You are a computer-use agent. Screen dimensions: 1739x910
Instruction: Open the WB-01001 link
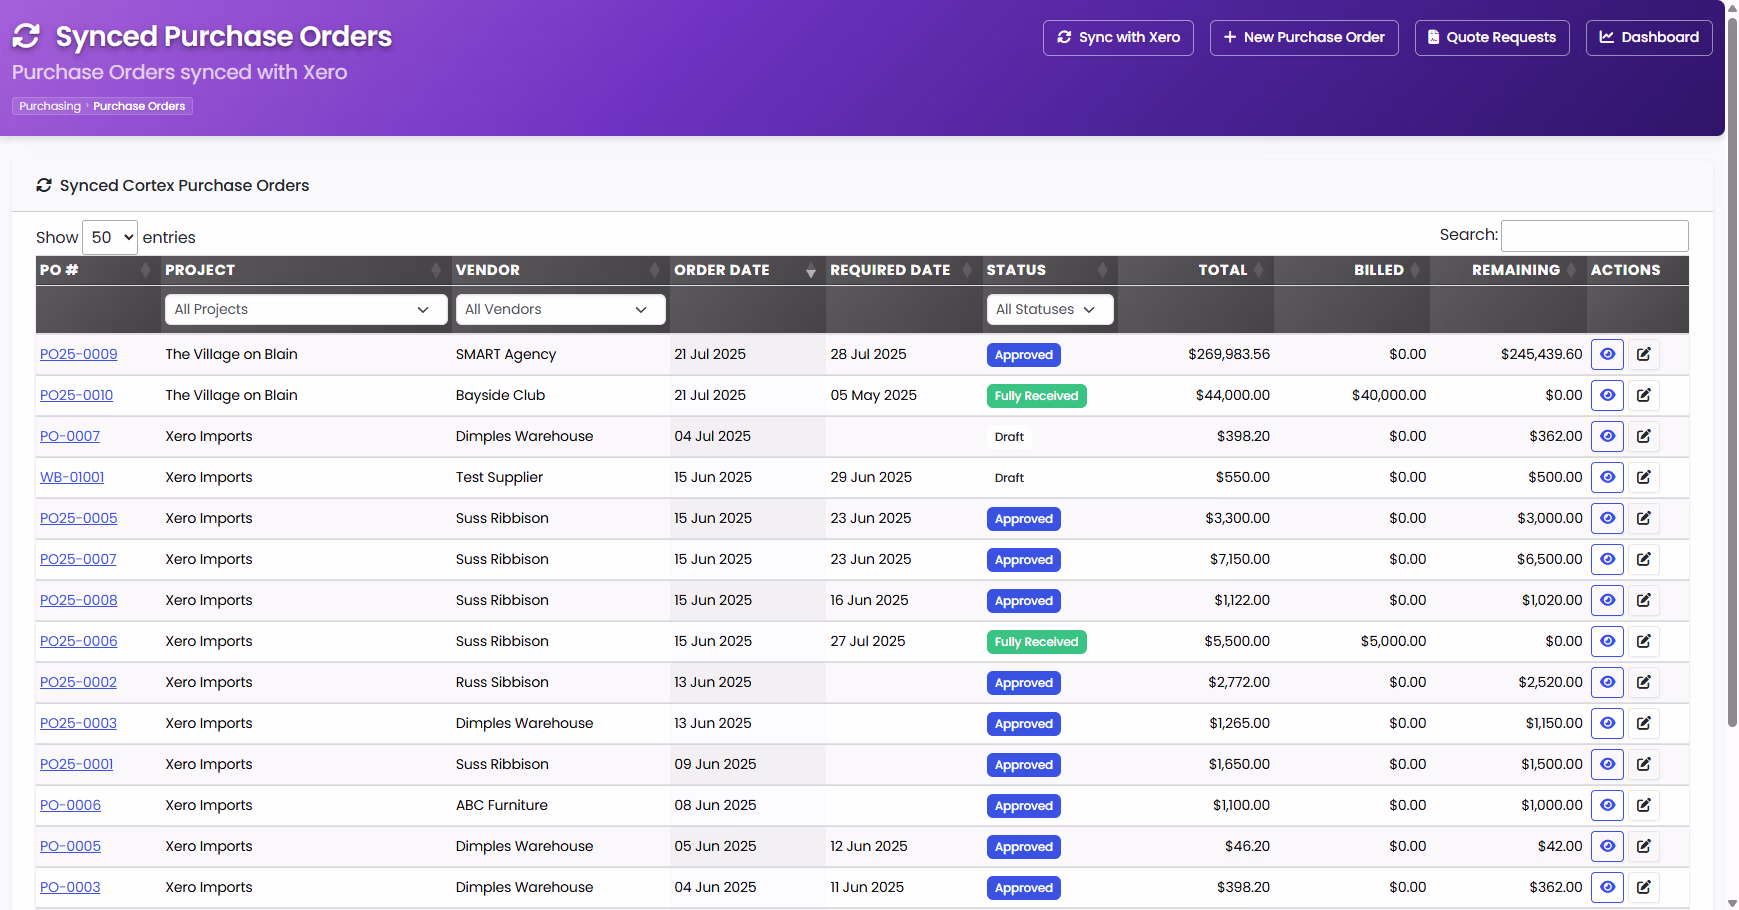point(72,477)
